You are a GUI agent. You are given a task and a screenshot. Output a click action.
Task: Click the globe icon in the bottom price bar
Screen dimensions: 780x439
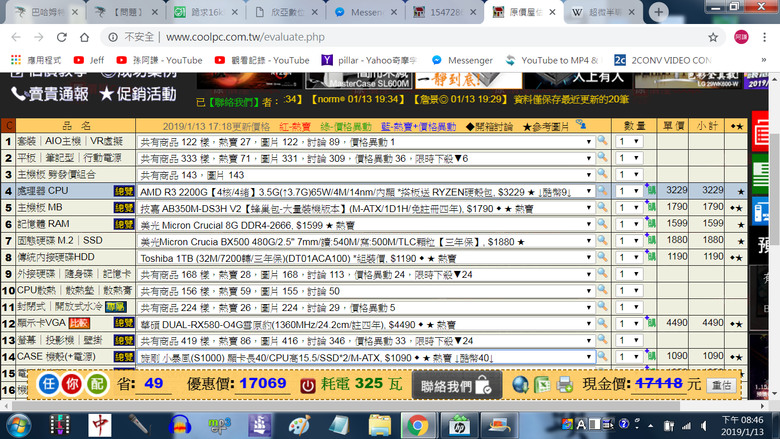click(x=520, y=384)
